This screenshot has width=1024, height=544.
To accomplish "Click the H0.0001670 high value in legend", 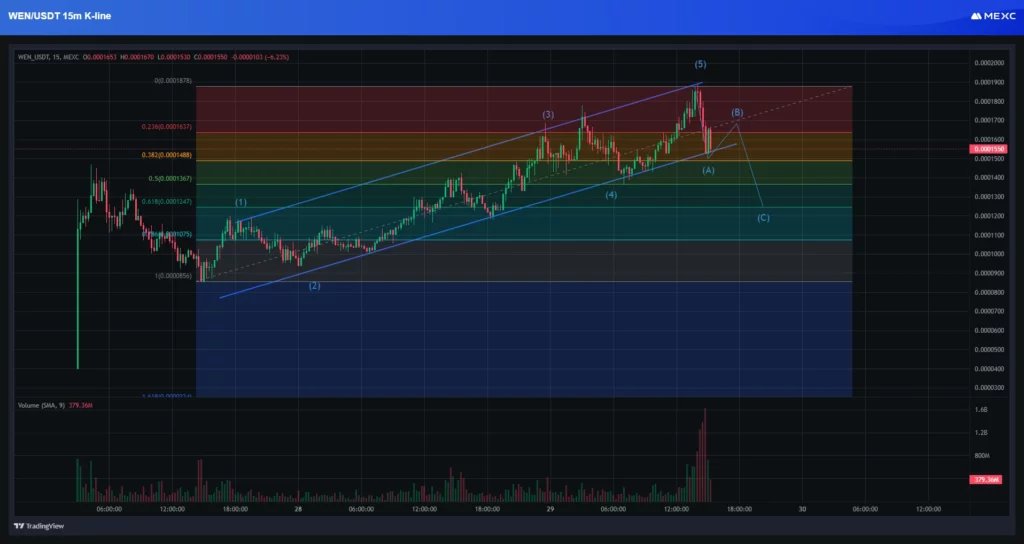I will [137, 57].
